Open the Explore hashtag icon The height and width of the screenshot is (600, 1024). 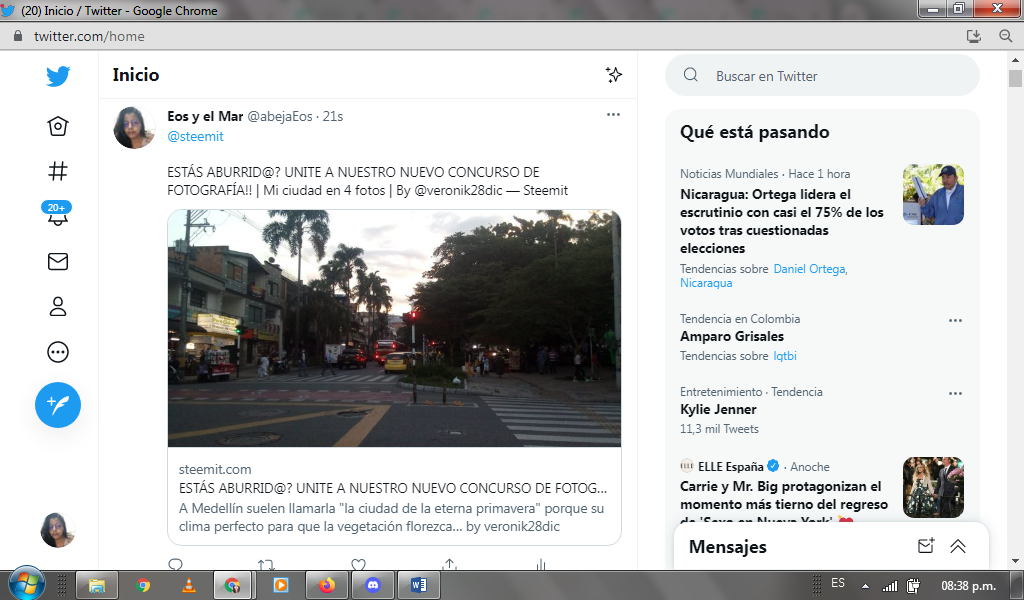pos(57,172)
